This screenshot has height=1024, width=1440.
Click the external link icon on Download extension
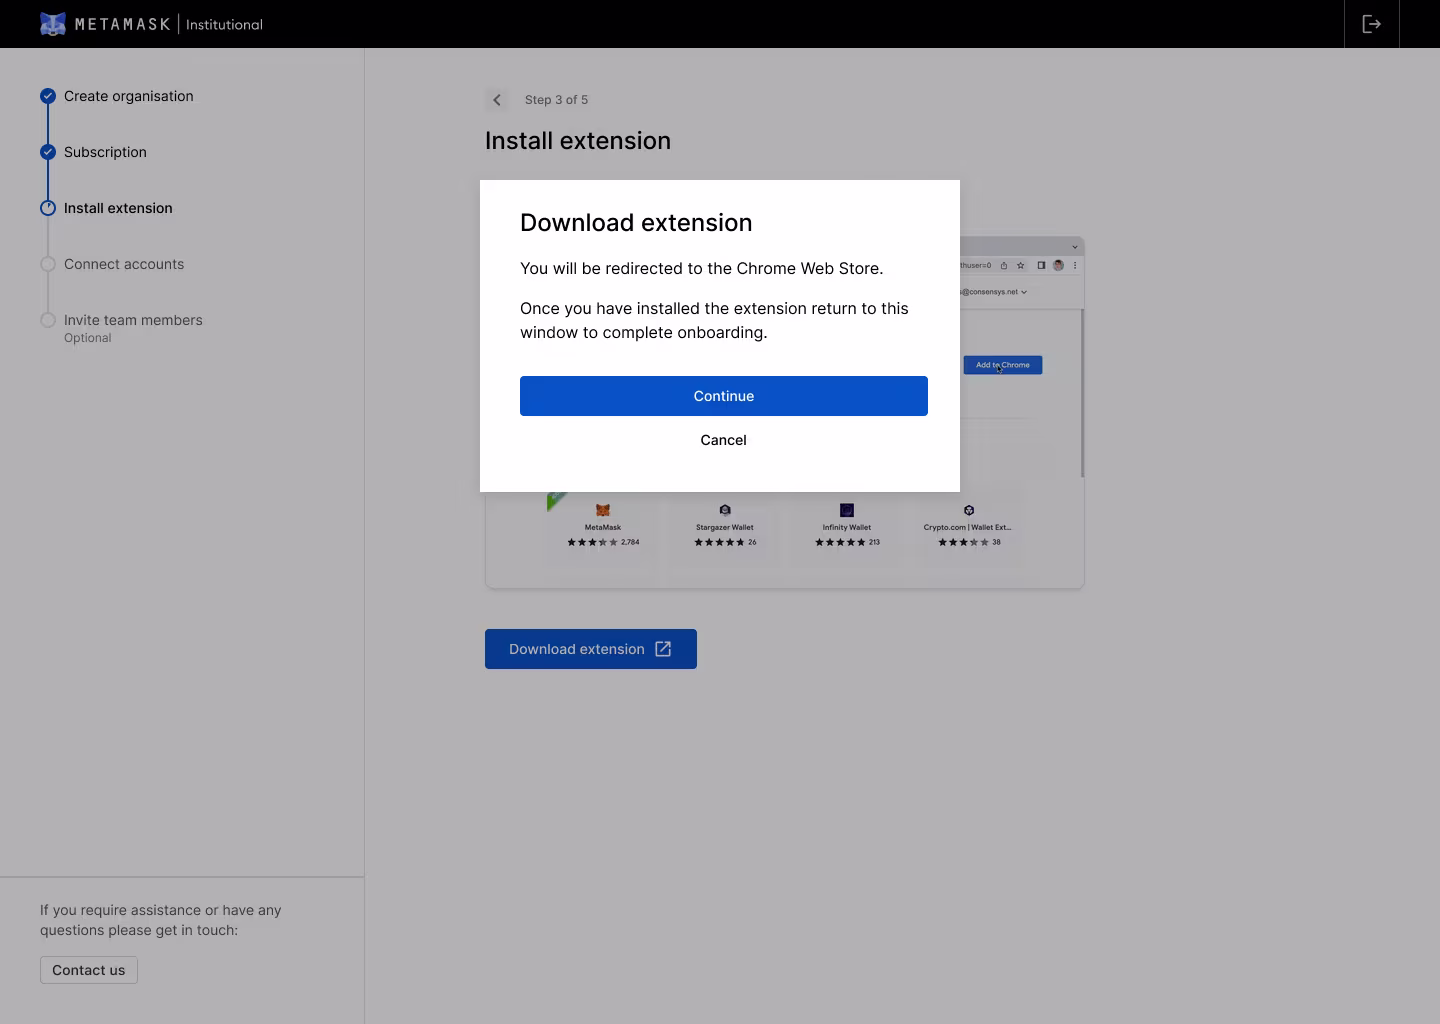click(x=663, y=649)
